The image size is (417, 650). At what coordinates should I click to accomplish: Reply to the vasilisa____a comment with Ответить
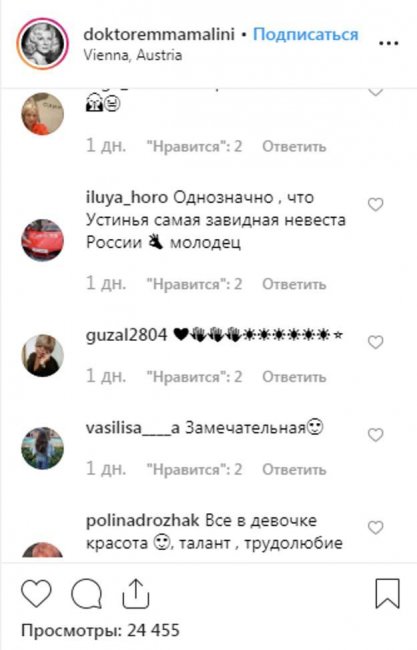point(294,470)
